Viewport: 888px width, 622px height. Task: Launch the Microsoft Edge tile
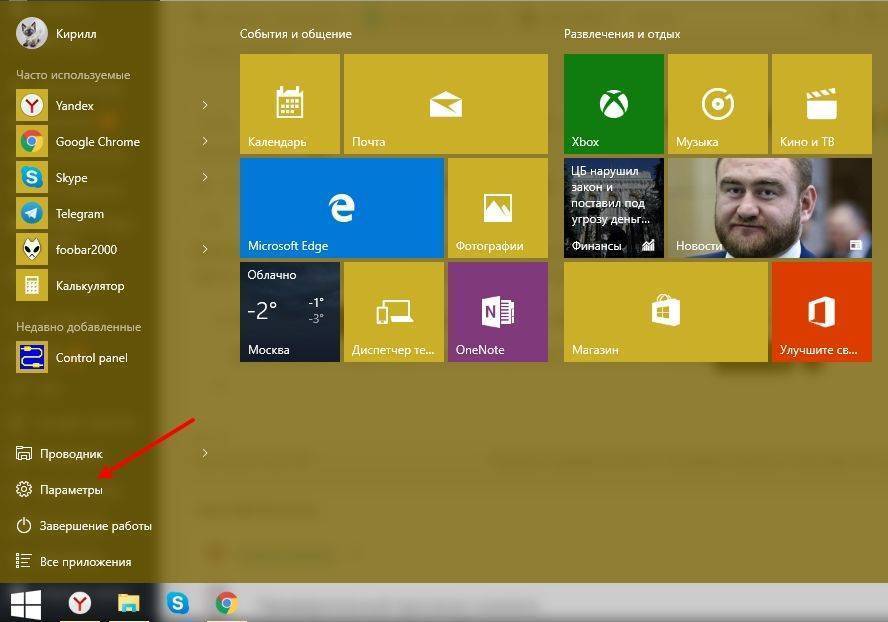(341, 207)
